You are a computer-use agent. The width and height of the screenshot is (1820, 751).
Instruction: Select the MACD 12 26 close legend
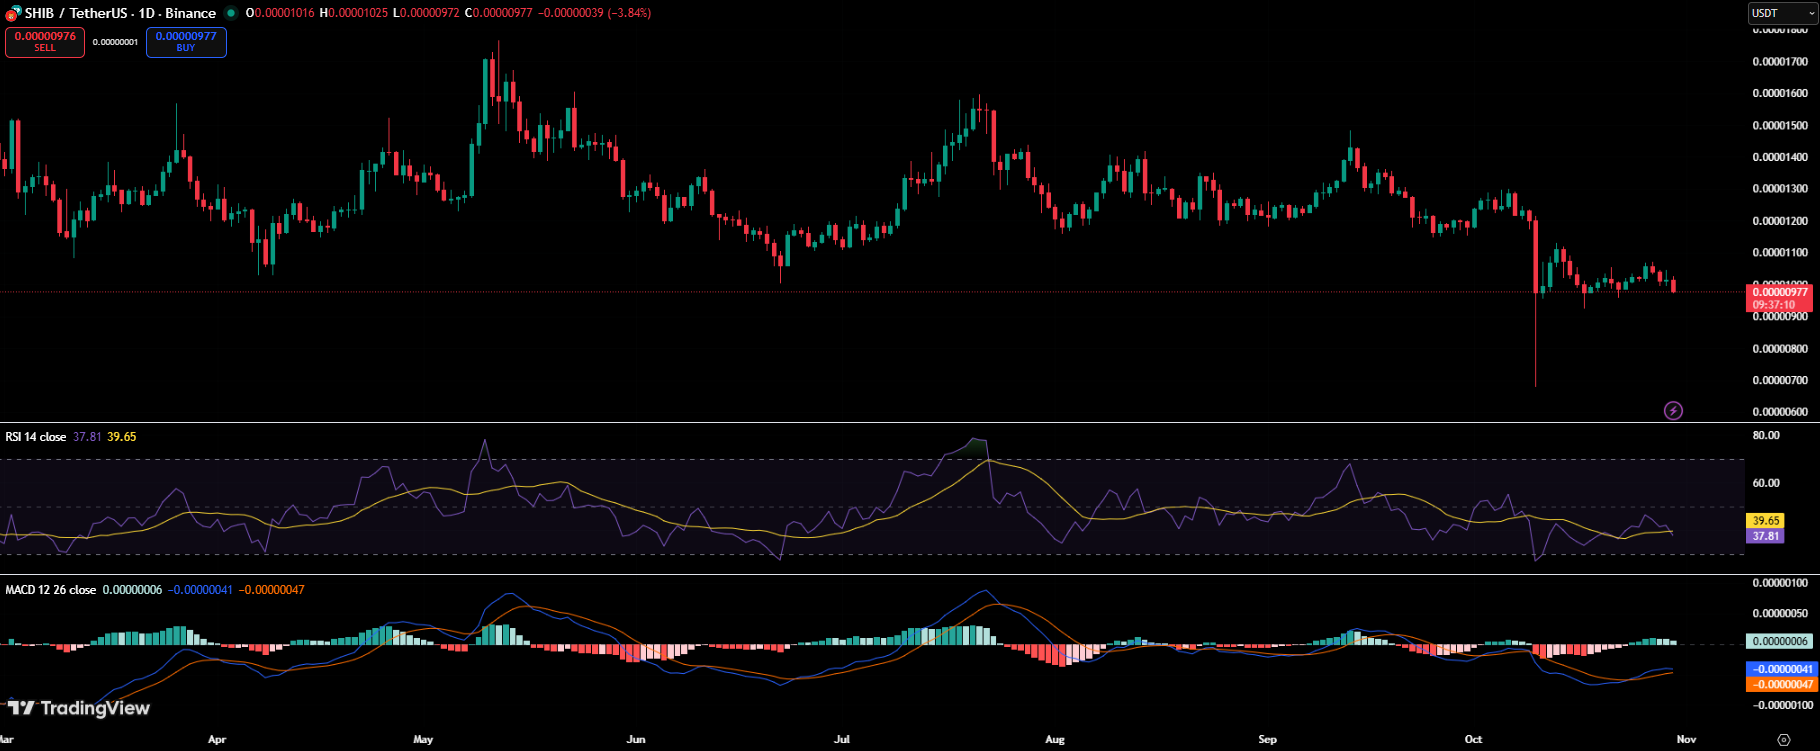(x=51, y=590)
